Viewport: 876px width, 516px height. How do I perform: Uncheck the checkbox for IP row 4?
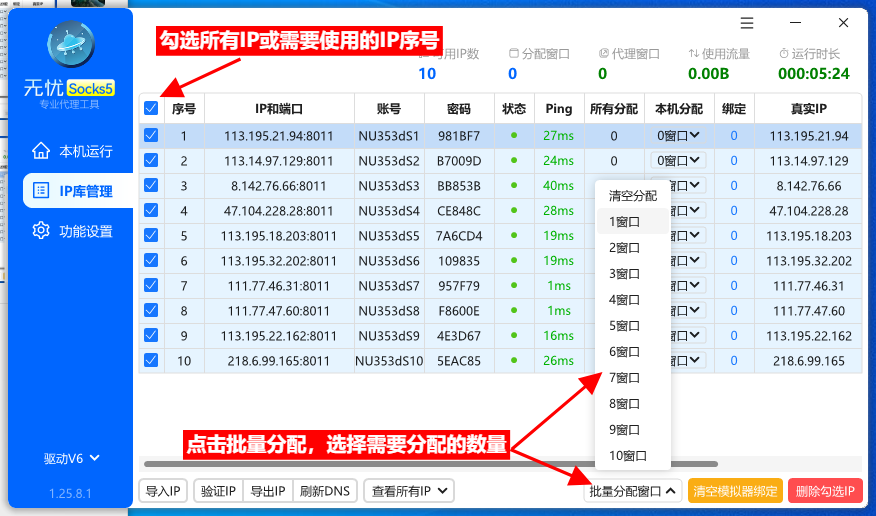(x=151, y=210)
